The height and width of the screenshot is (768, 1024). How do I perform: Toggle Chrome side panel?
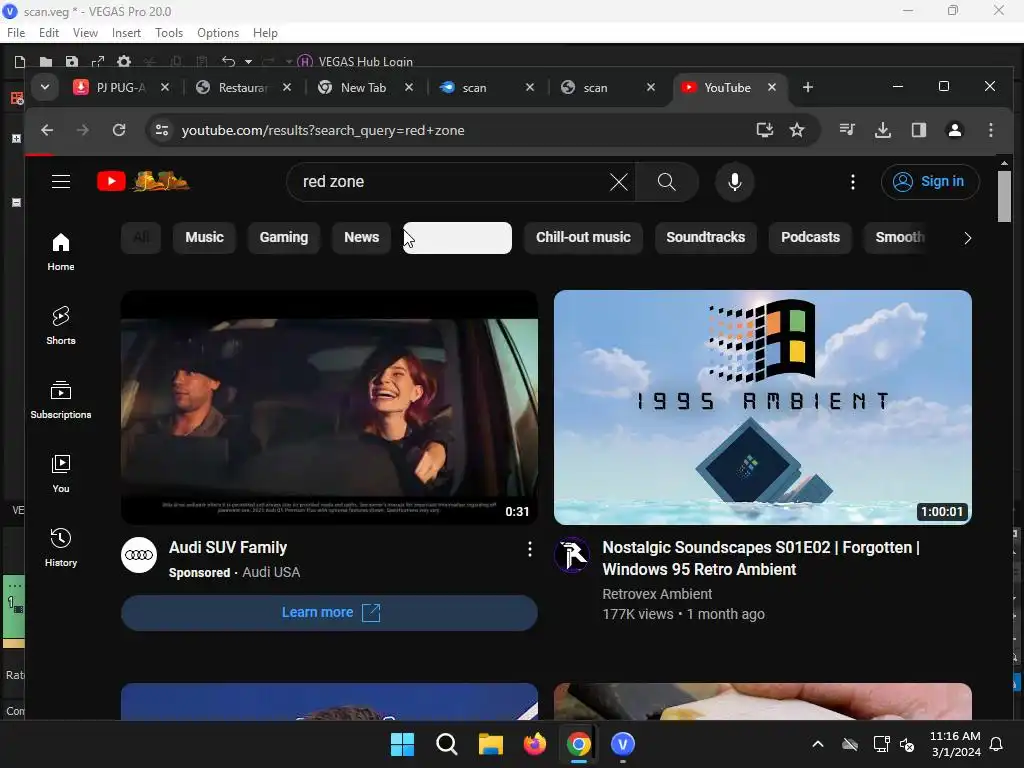click(x=919, y=130)
